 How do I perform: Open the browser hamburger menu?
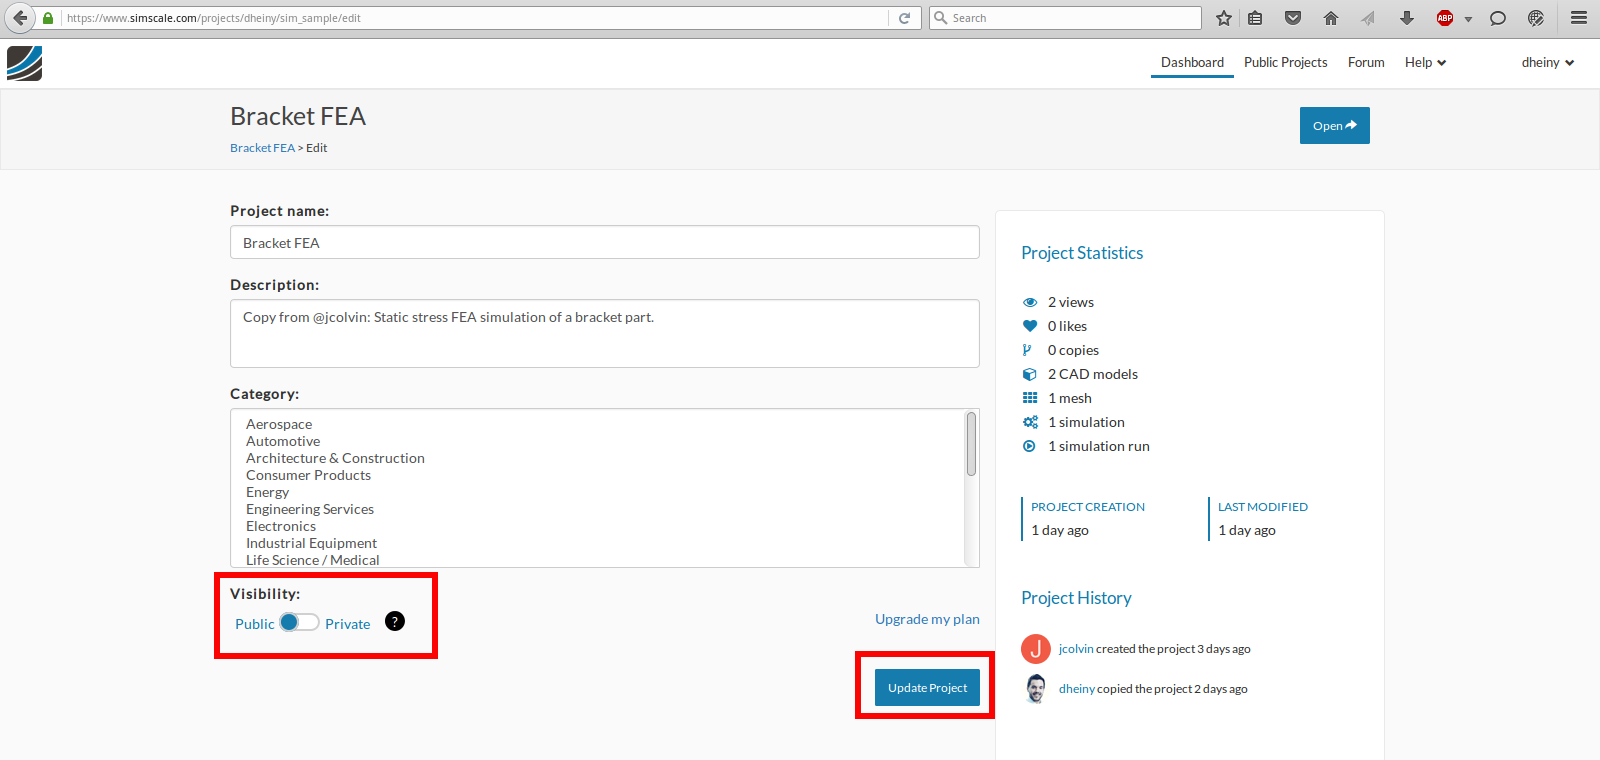pyautogui.click(x=1579, y=18)
